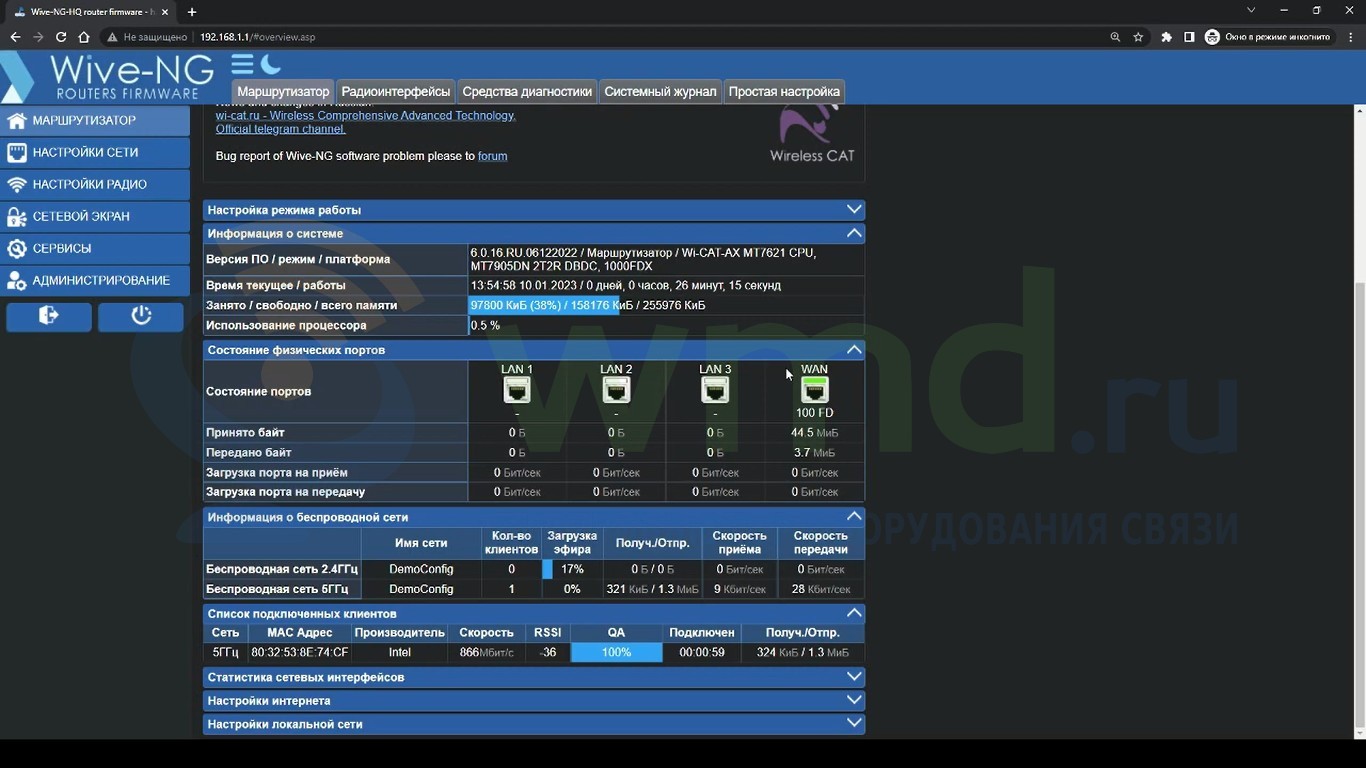This screenshot has height=768, width=1366.
Task: Open the Системный журнал tab
Action: click(x=660, y=91)
